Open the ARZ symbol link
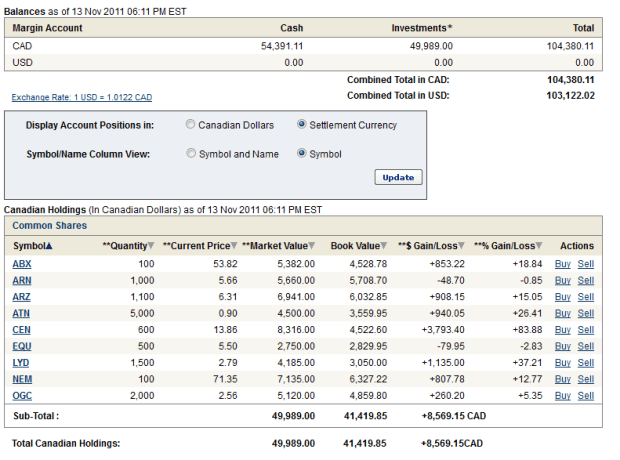This screenshot has width=620, height=460. pyautogui.click(x=22, y=297)
